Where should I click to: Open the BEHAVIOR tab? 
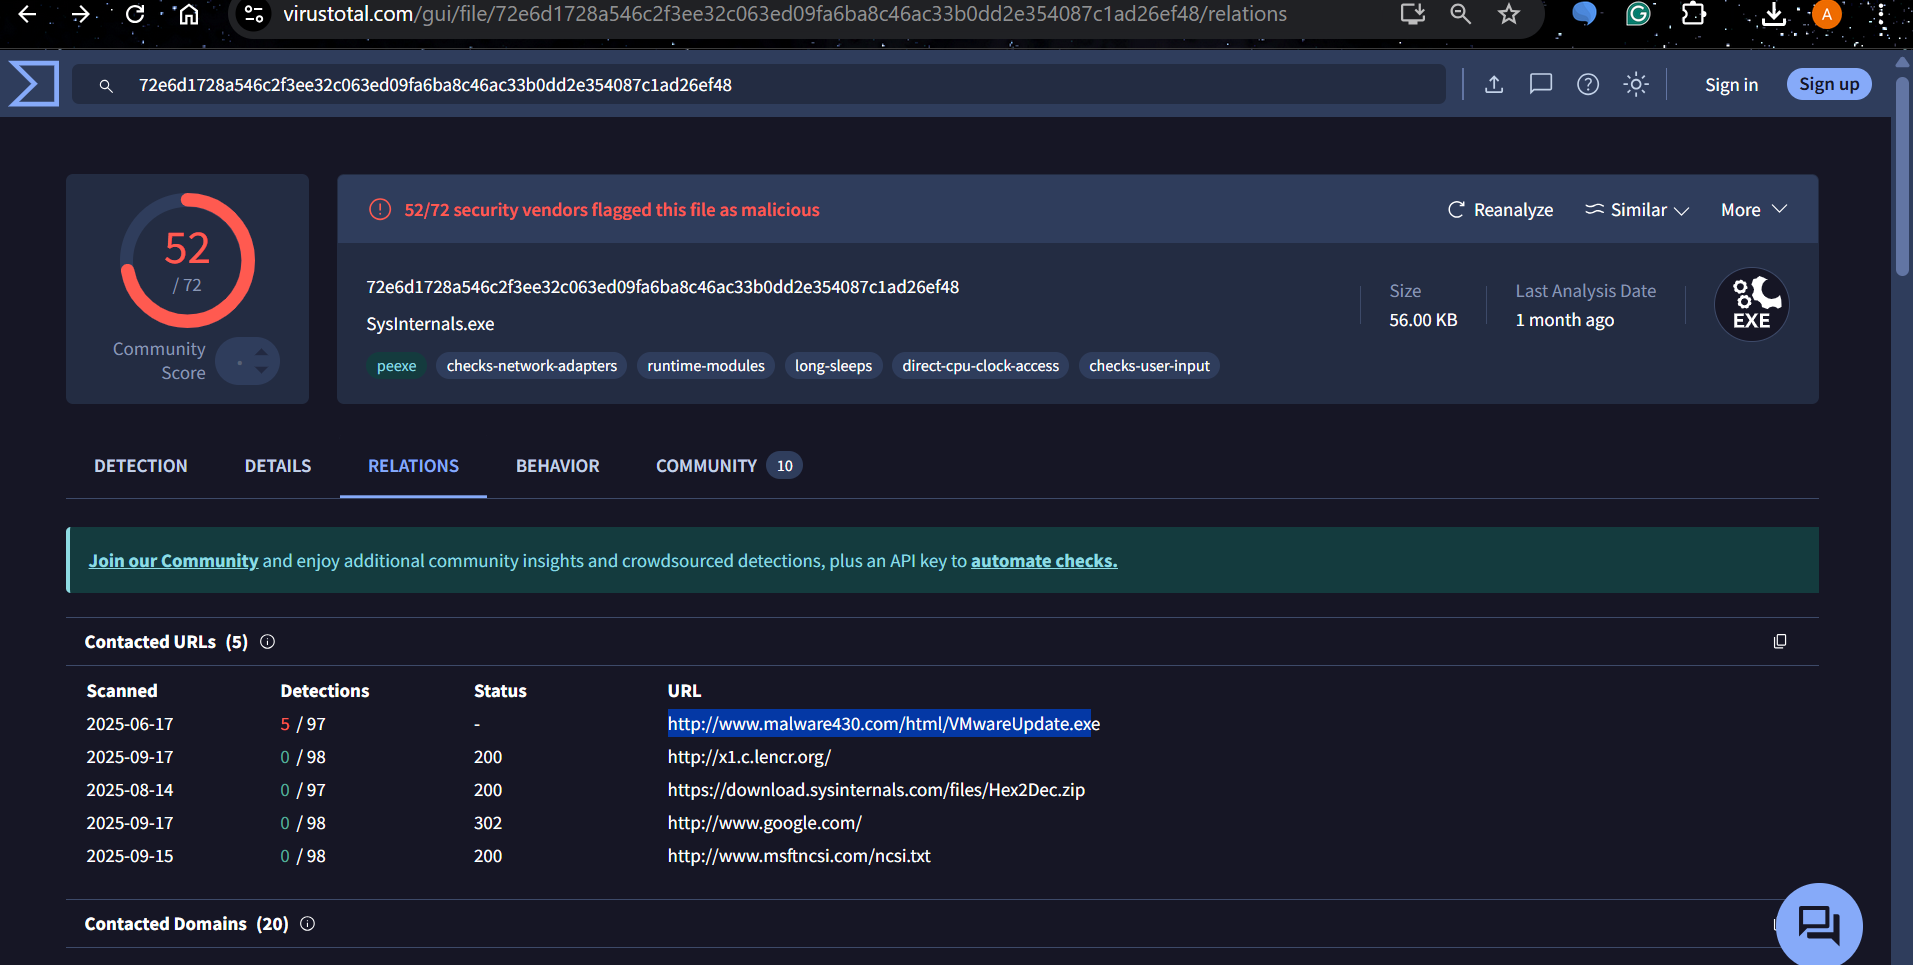pyautogui.click(x=557, y=466)
